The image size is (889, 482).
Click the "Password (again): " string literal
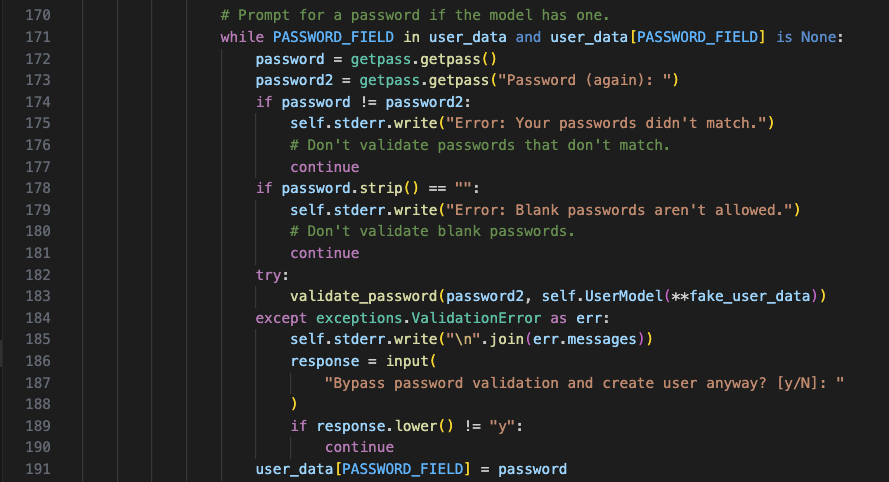coord(585,80)
